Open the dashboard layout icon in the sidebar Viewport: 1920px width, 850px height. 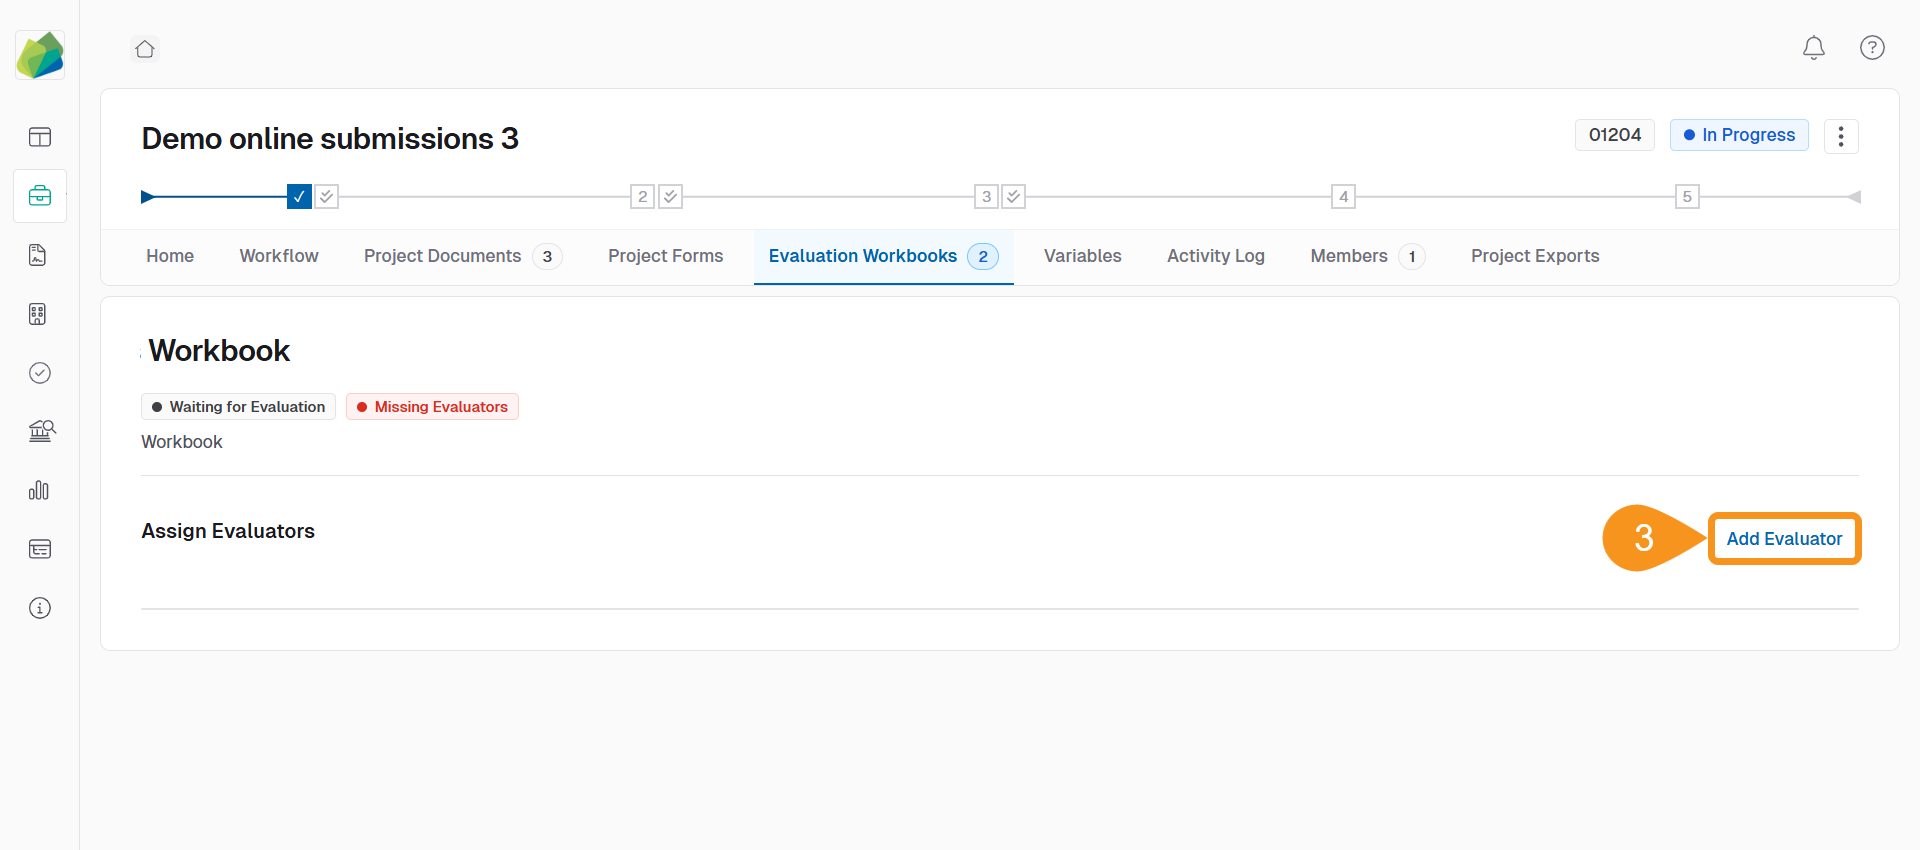tap(40, 137)
